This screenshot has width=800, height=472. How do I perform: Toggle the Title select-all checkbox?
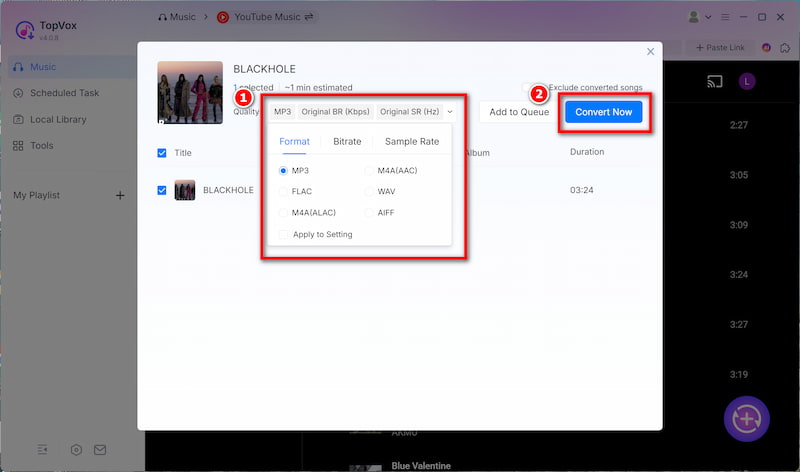pyautogui.click(x=162, y=153)
